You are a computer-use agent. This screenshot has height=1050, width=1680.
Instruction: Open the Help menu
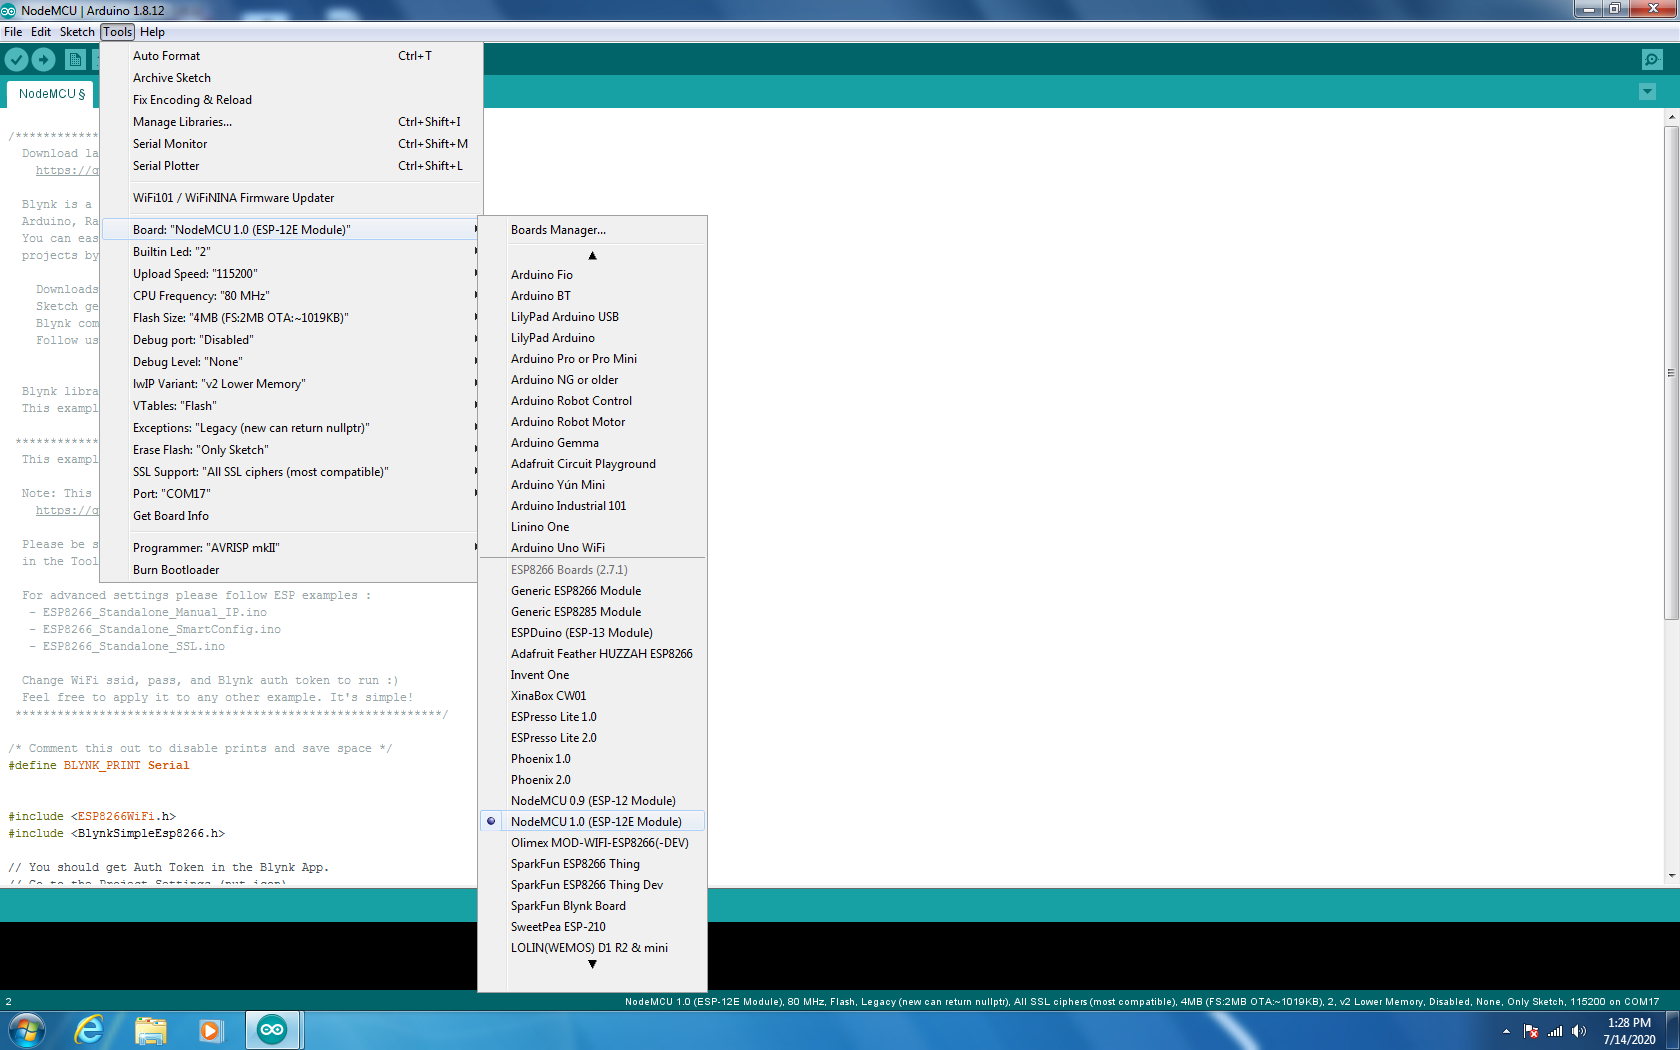pyautogui.click(x=152, y=32)
